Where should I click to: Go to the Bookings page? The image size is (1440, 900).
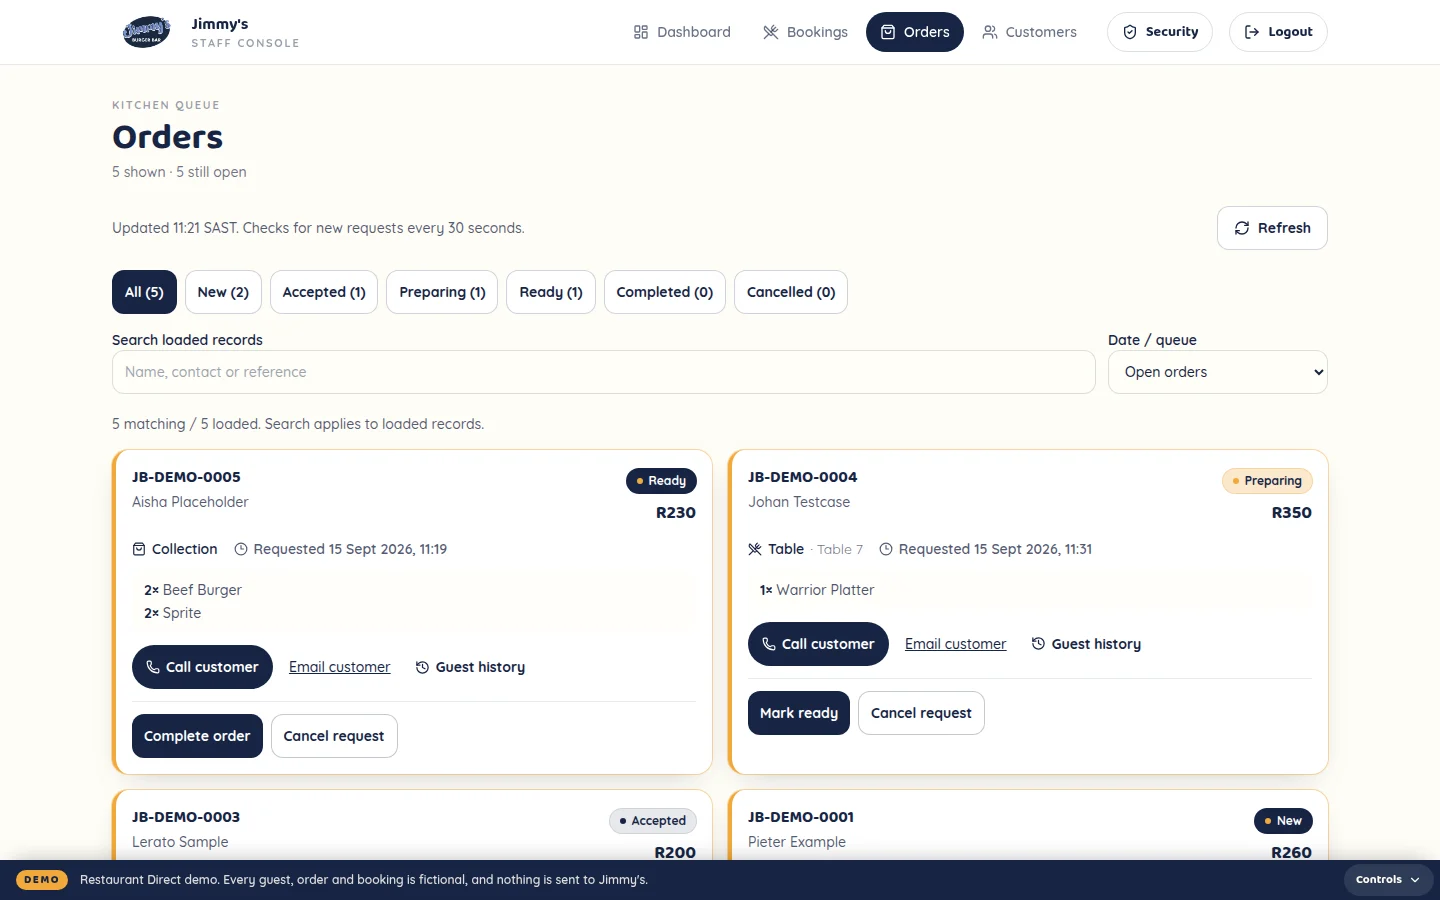pos(805,32)
